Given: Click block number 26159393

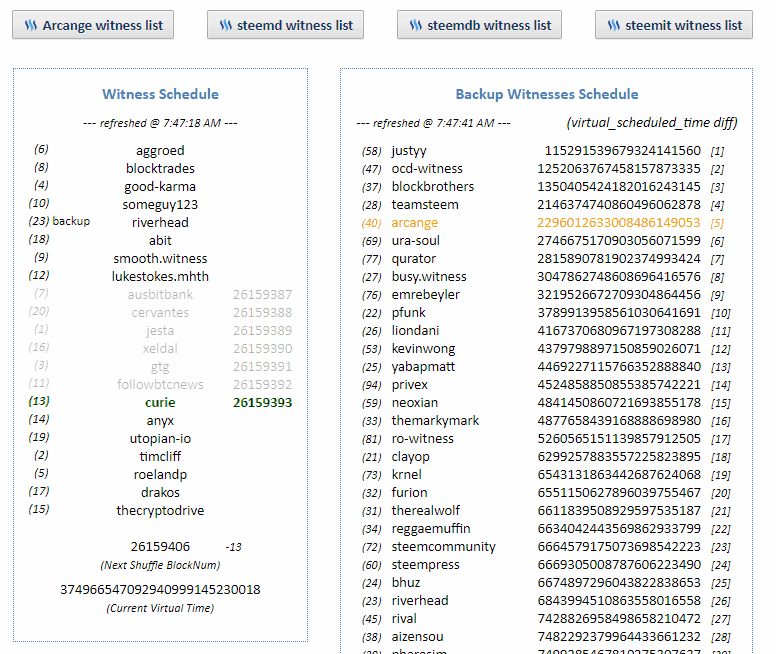Looking at the screenshot, I should [x=263, y=402].
